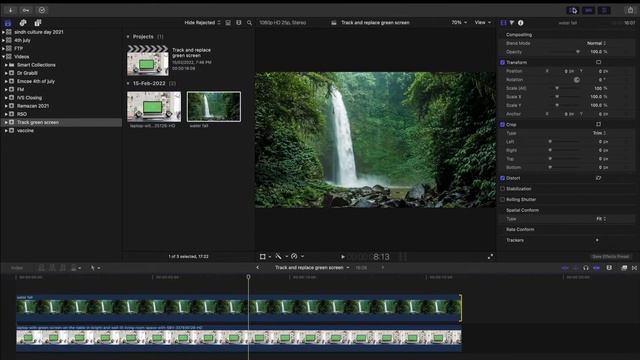Collapse the Videos library

coord(3,57)
